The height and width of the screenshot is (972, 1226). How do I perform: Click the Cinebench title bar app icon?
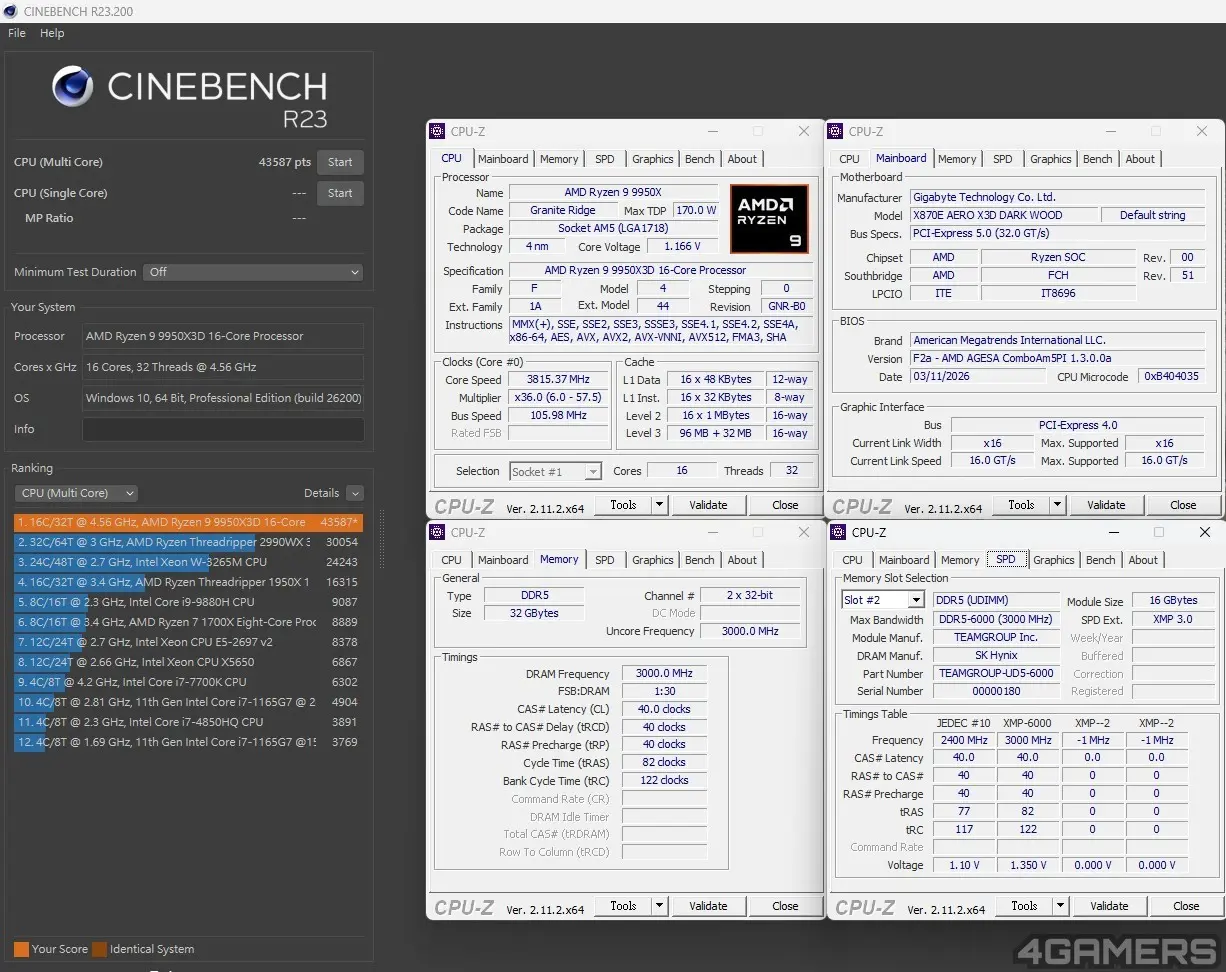[10, 11]
